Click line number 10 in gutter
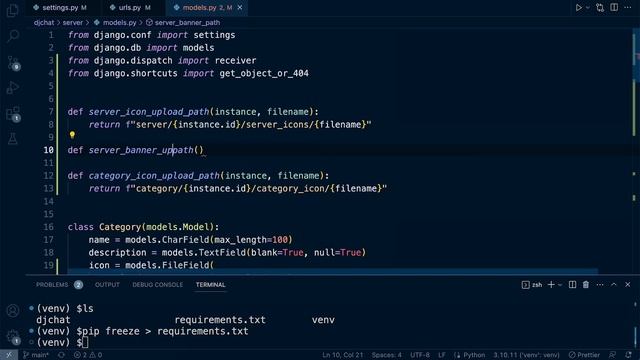This screenshot has height=360, width=640. point(49,150)
